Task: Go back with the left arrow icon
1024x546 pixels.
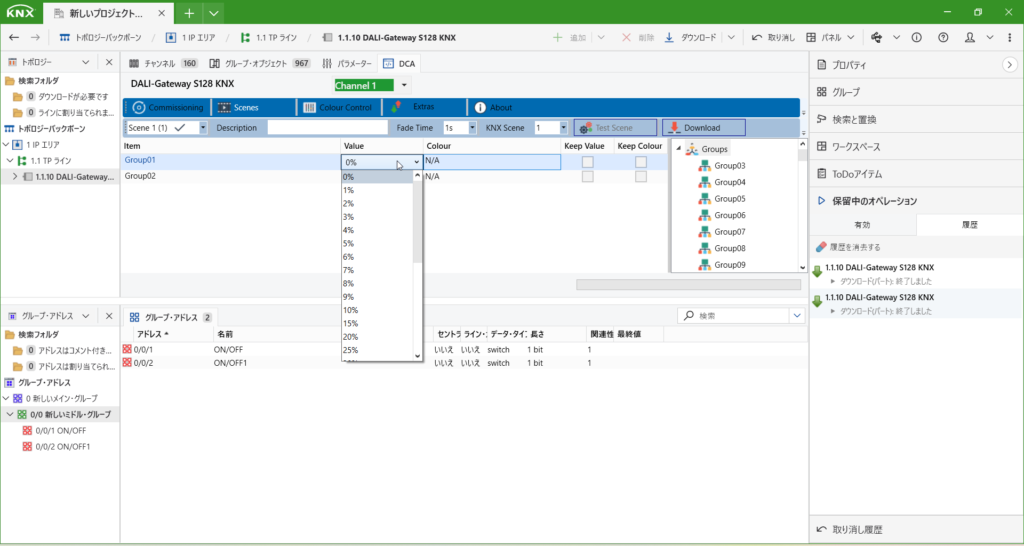Action: coord(14,38)
